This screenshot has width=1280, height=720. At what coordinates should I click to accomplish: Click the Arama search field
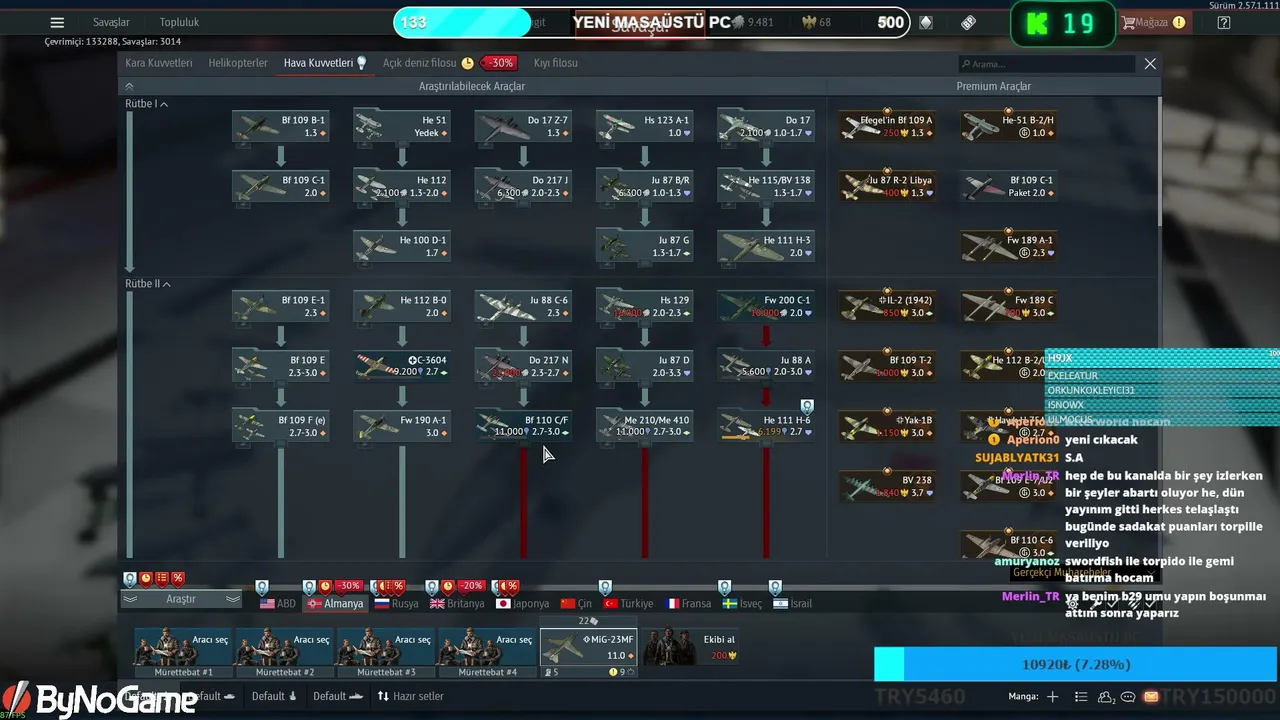pyautogui.click(x=1046, y=64)
